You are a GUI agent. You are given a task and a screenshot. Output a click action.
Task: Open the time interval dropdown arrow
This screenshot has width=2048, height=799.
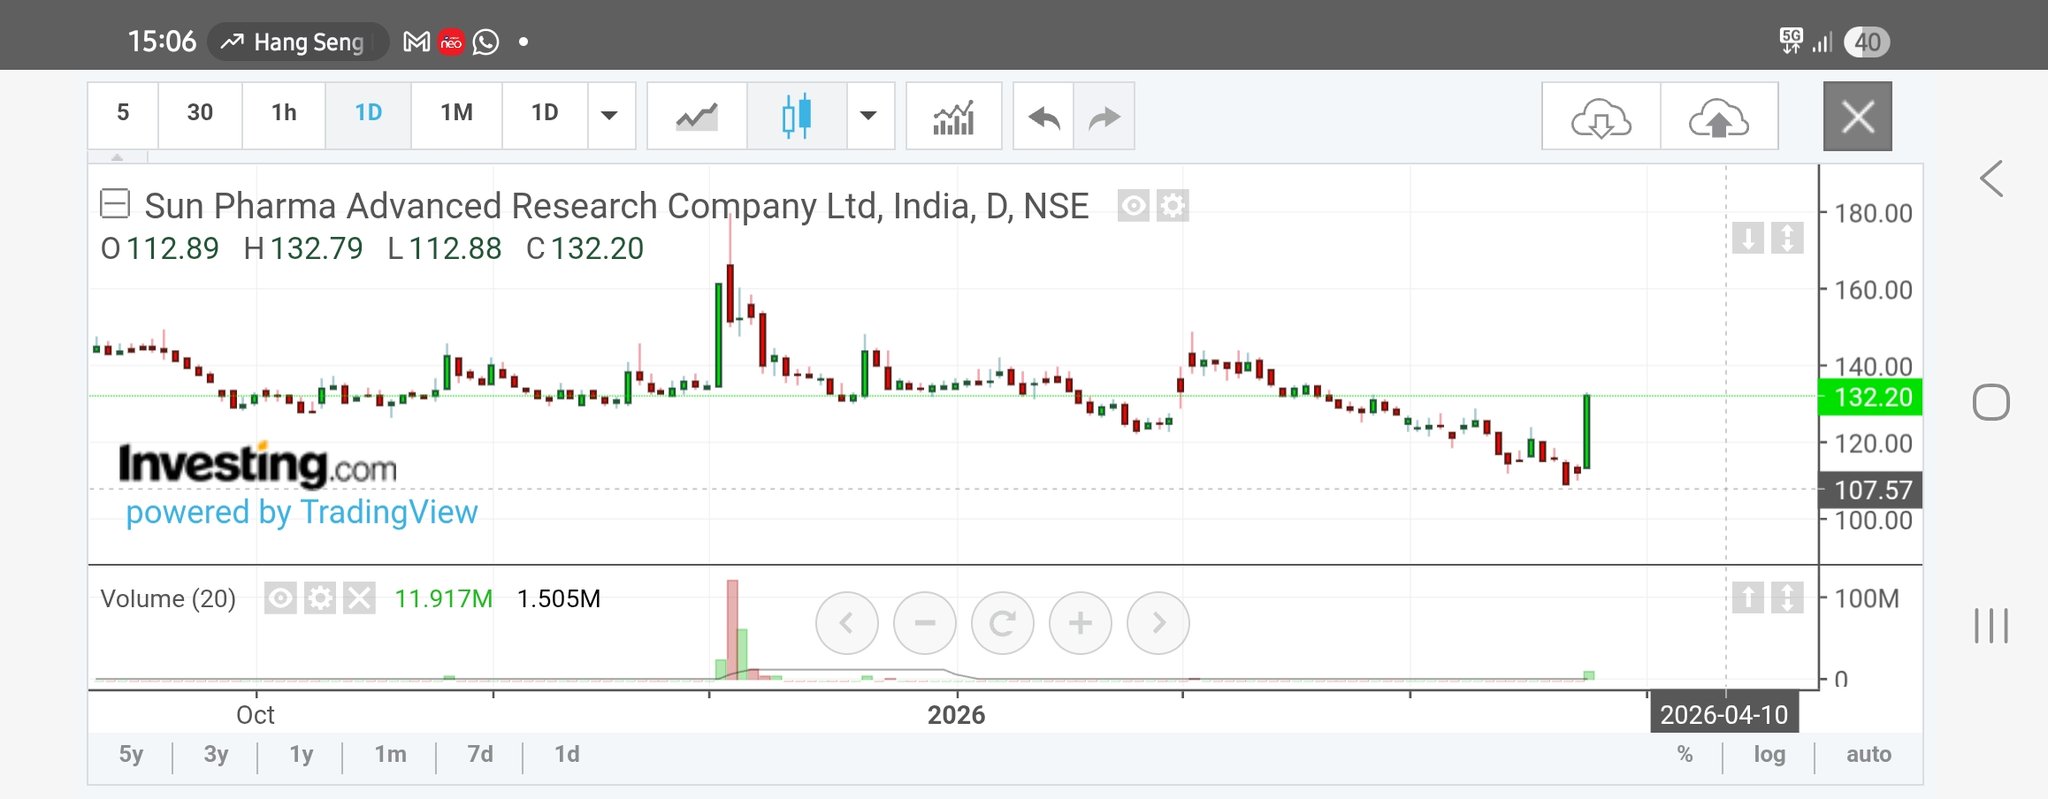click(610, 116)
